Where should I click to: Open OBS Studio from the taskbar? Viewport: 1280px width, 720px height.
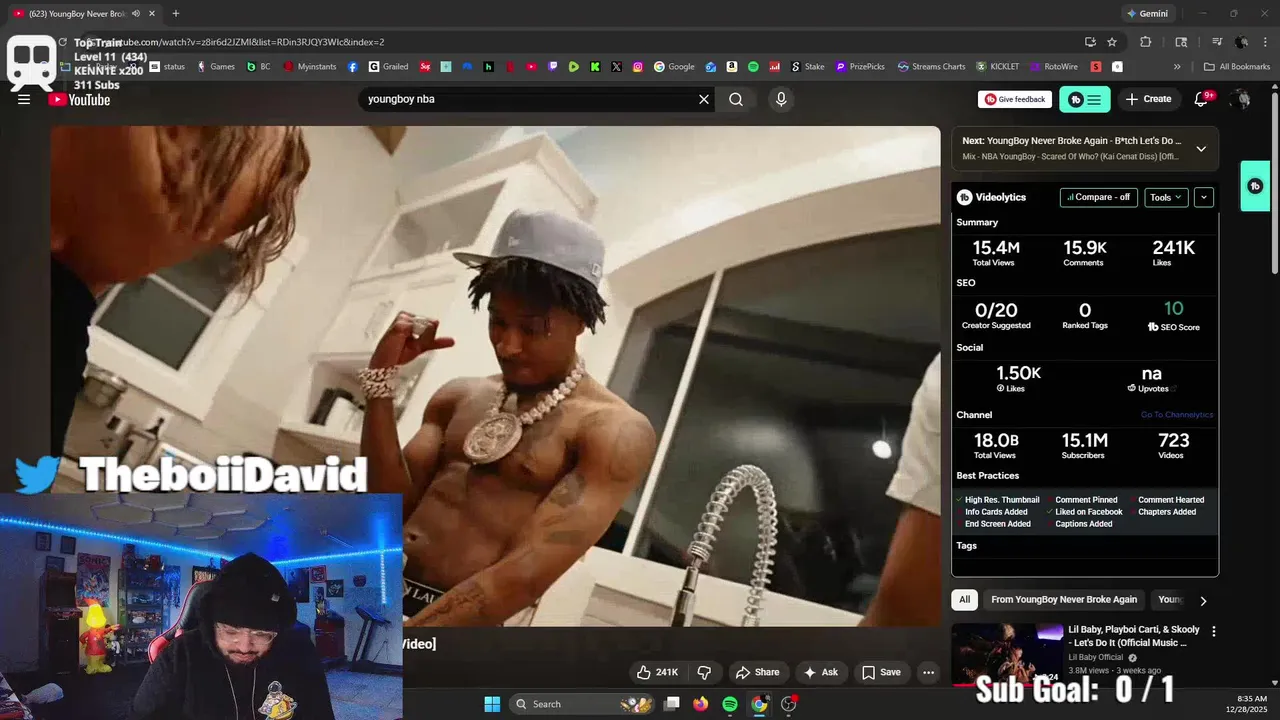click(788, 704)
